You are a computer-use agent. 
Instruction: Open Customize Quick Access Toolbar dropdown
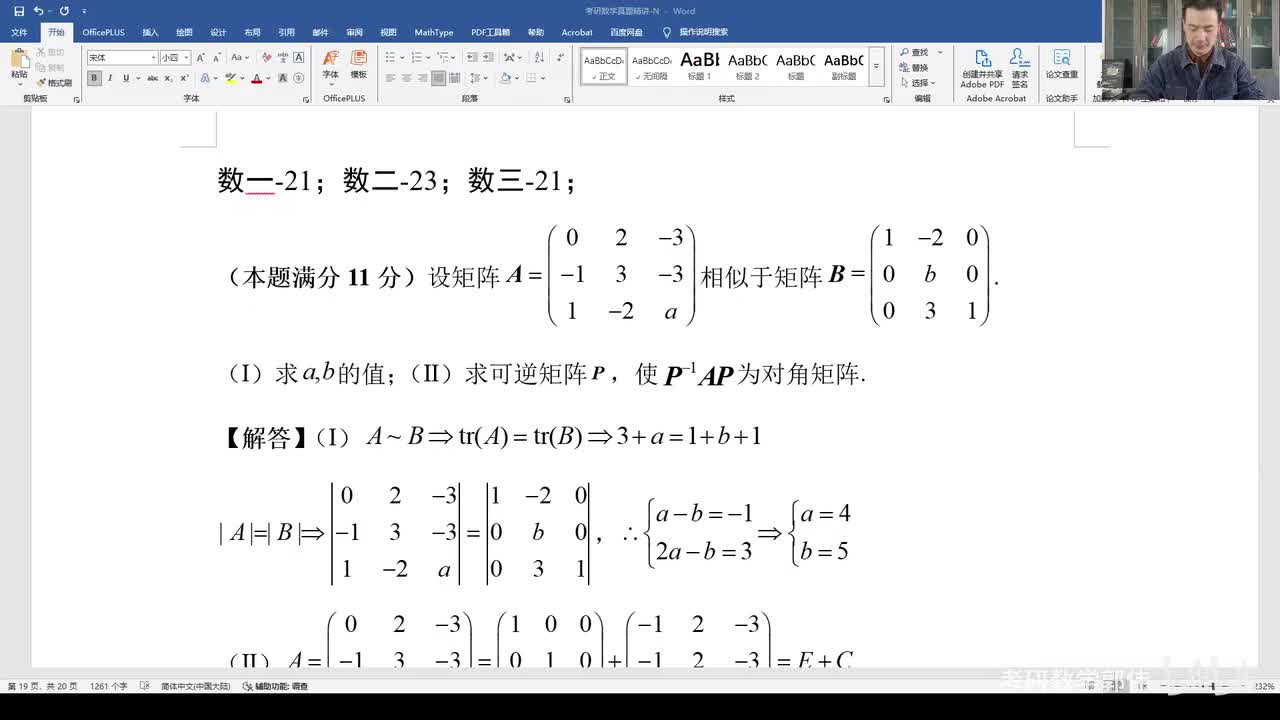coord(85,11)
